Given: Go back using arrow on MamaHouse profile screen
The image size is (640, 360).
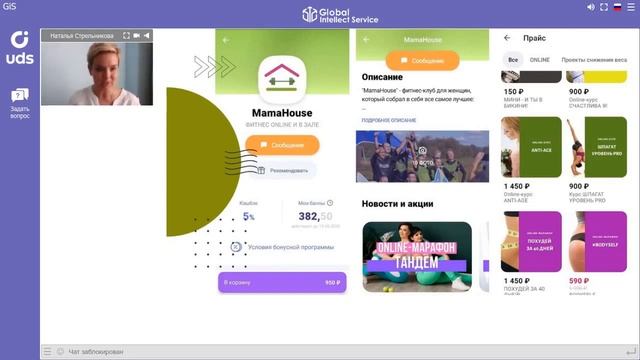Looking at the screenshot, I should pos(226,40).
